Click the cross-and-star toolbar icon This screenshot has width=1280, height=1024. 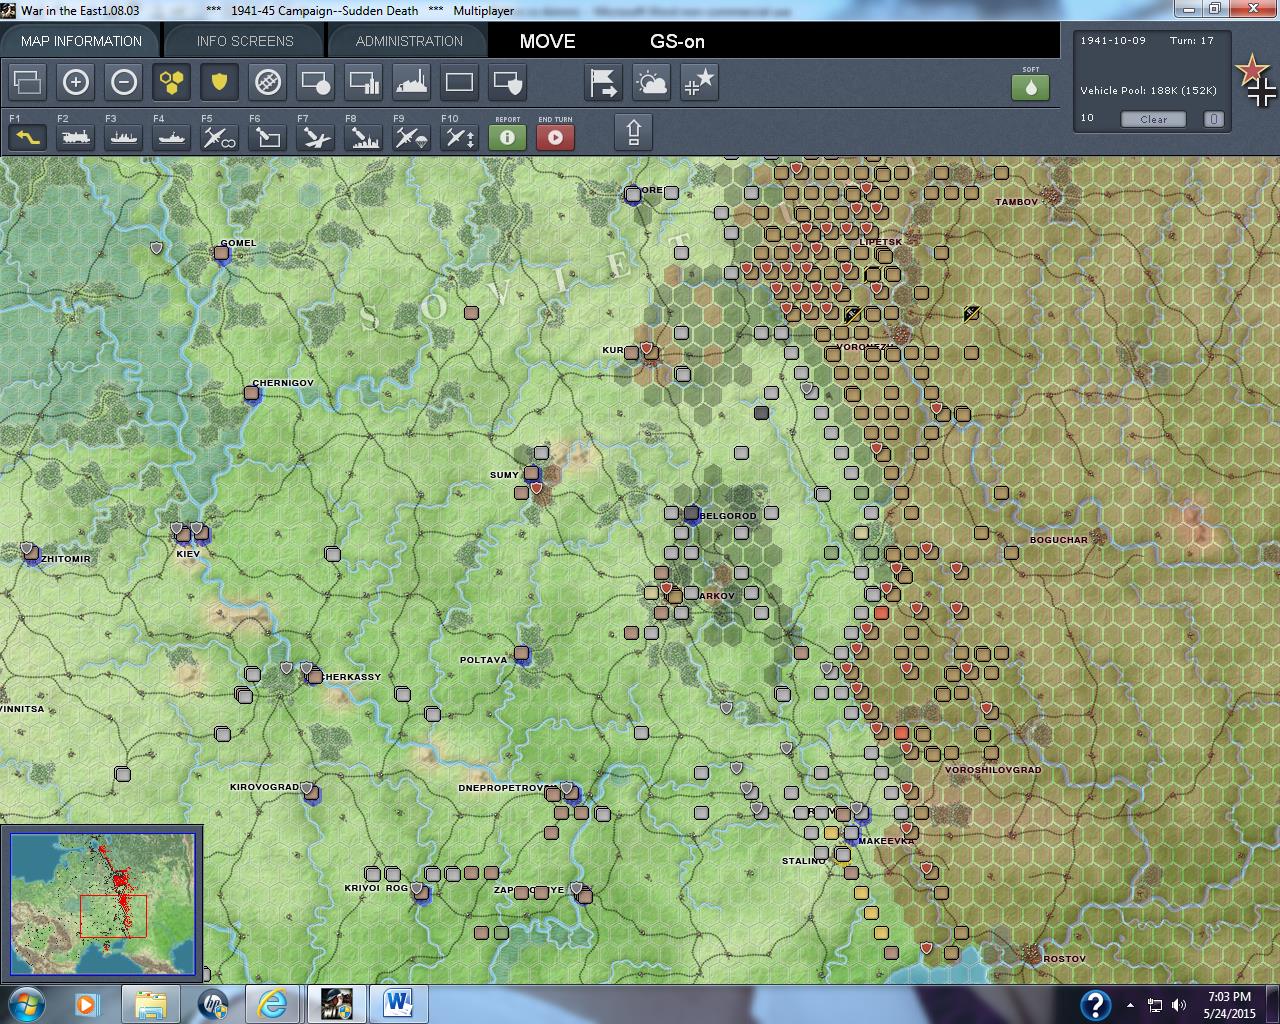(x=699, y=82)
